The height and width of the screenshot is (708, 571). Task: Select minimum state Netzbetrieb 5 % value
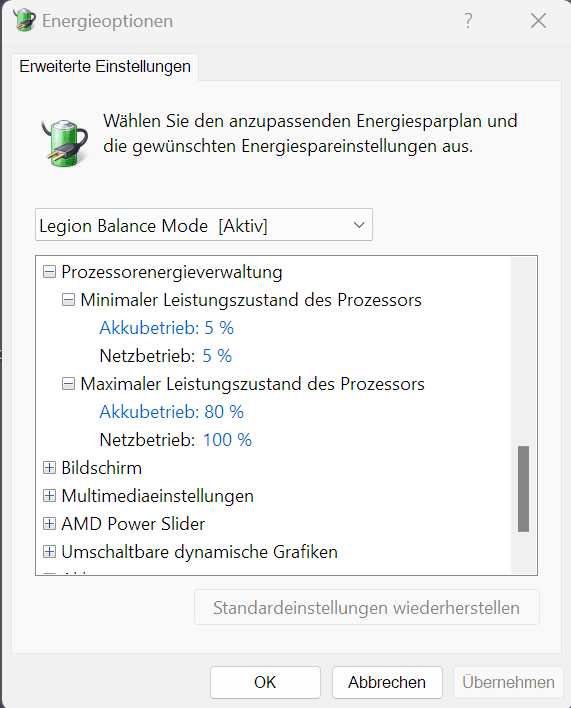(x=217, y=356)
